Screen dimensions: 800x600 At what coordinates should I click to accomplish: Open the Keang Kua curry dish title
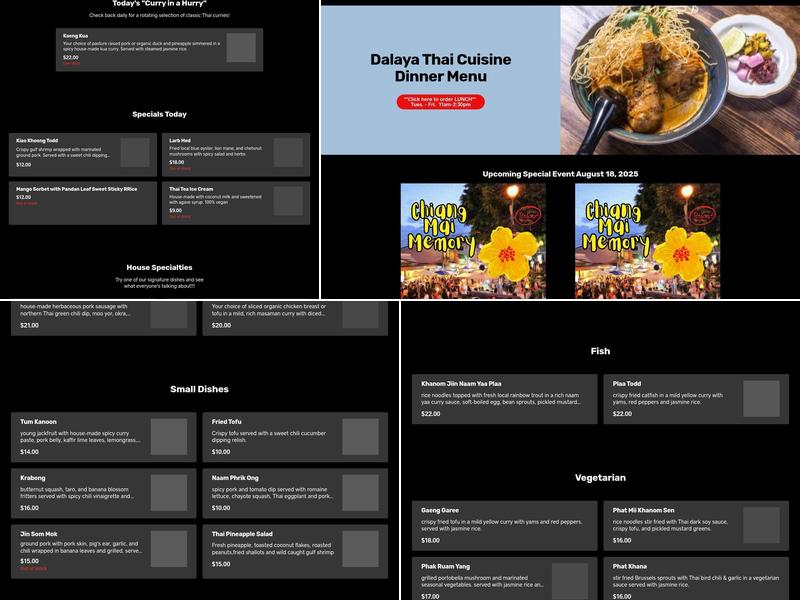[x=76, y=36]
